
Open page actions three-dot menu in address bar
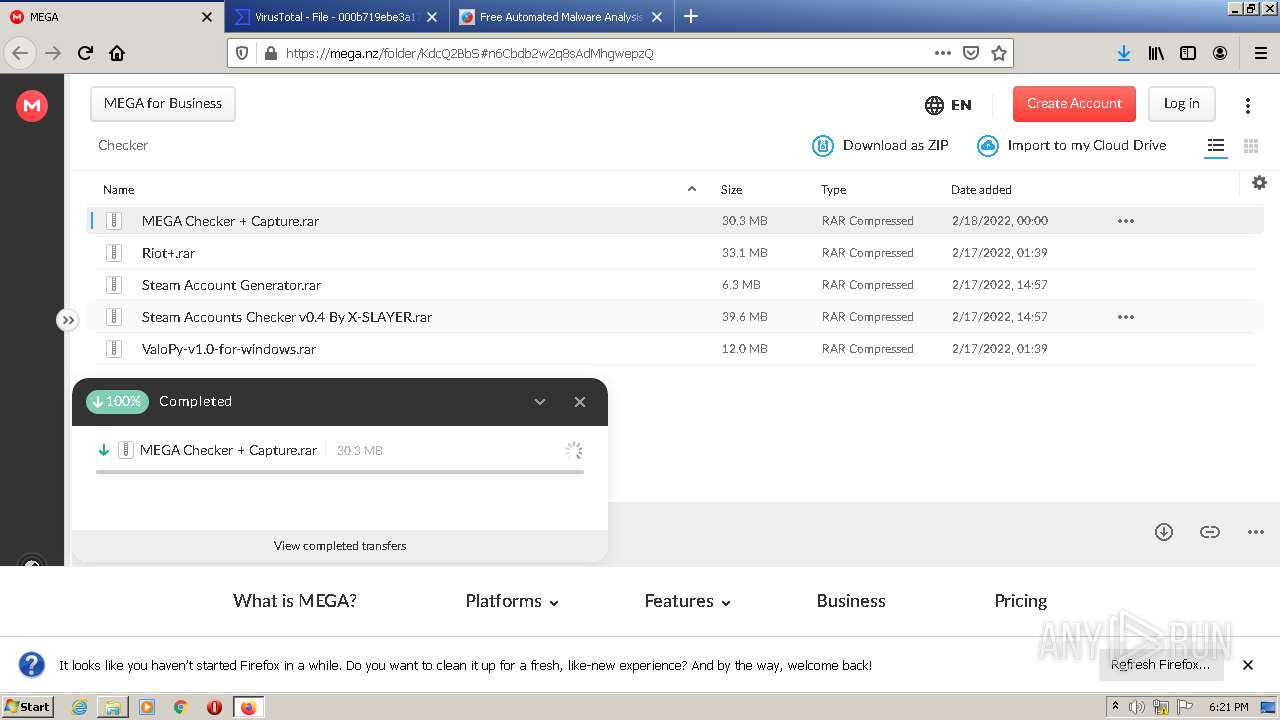942,53
